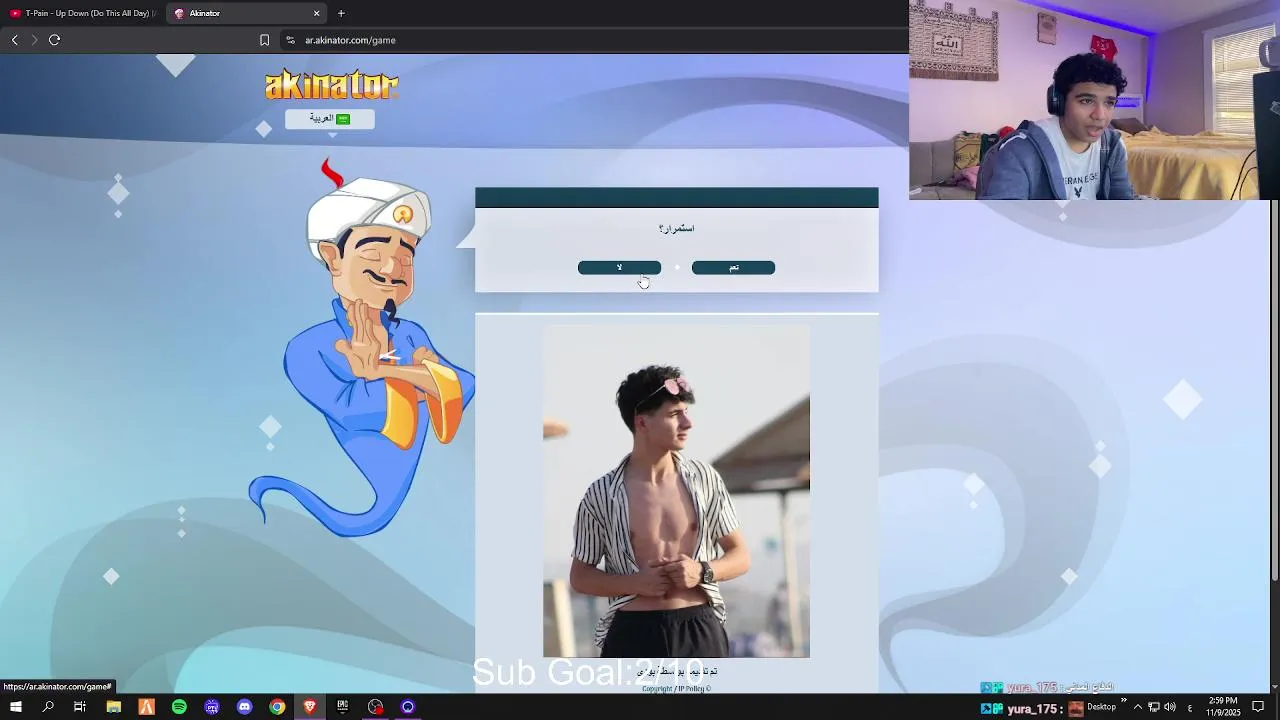Image resolution: width=1280 pixels, height=720 pixels.
Task: Click the page vertical scrollbar thumb
Action: pyautogui.click(x=1274, y=390)
